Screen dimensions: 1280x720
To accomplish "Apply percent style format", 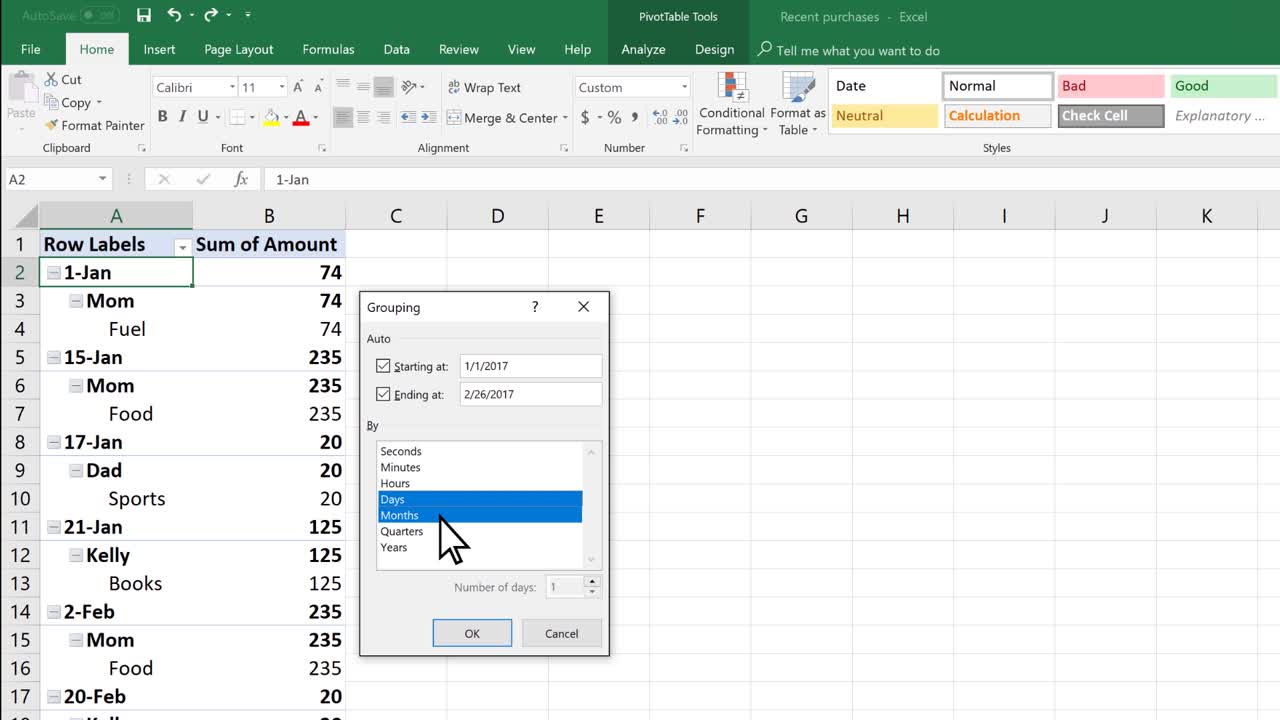I will pos(614,117).
